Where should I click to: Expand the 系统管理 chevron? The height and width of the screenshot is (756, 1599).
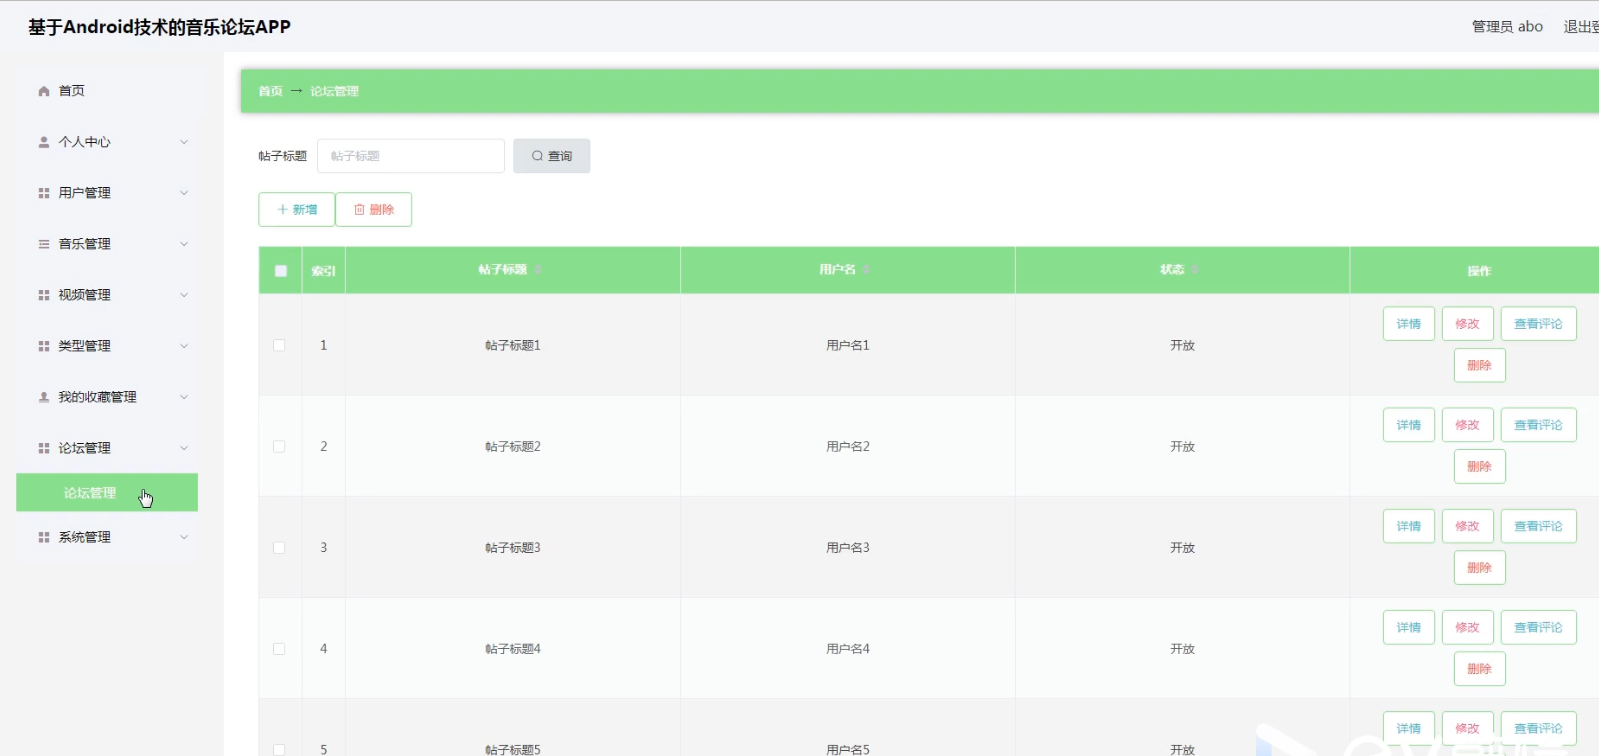184,537
